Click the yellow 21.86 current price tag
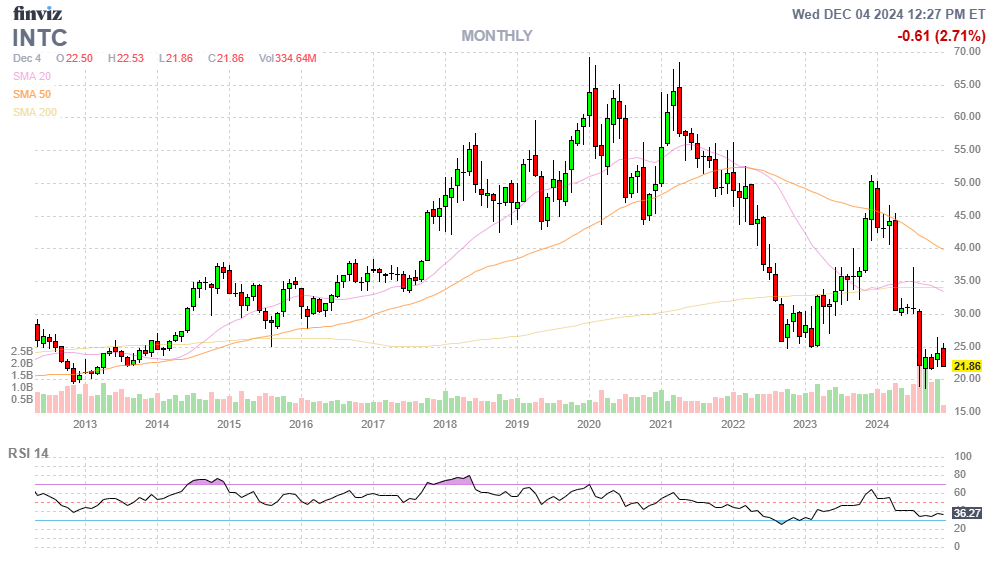This screenshot has height=562, width=999. coord(967,367)
